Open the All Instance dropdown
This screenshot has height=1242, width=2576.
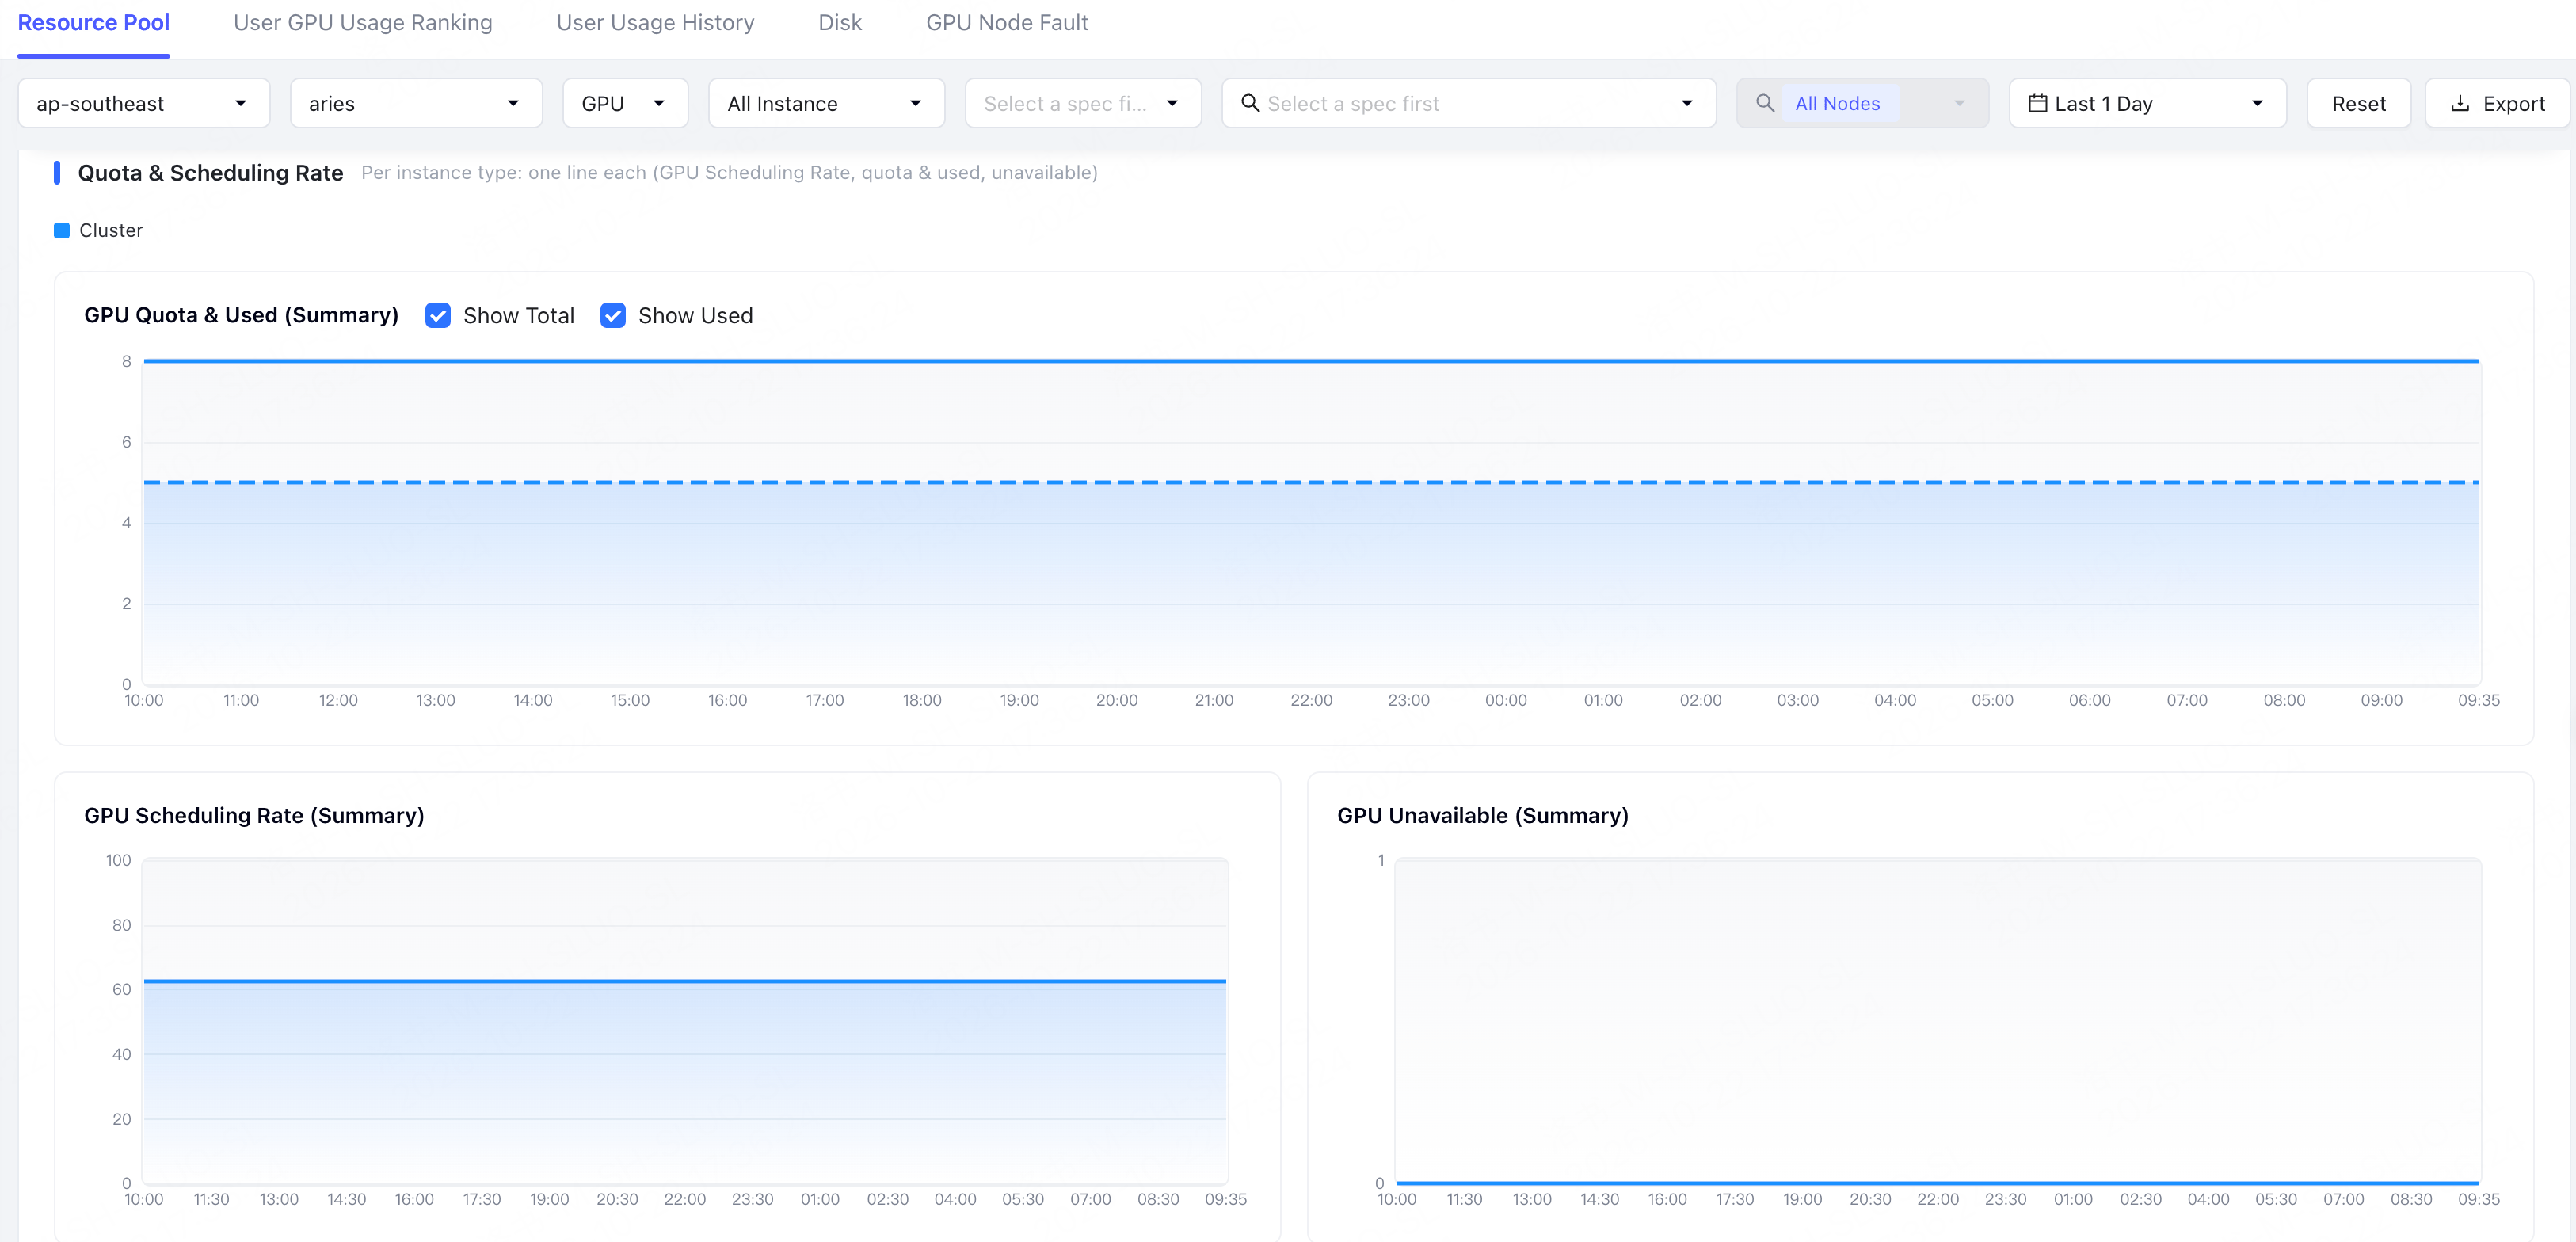[x=826, y=103]
